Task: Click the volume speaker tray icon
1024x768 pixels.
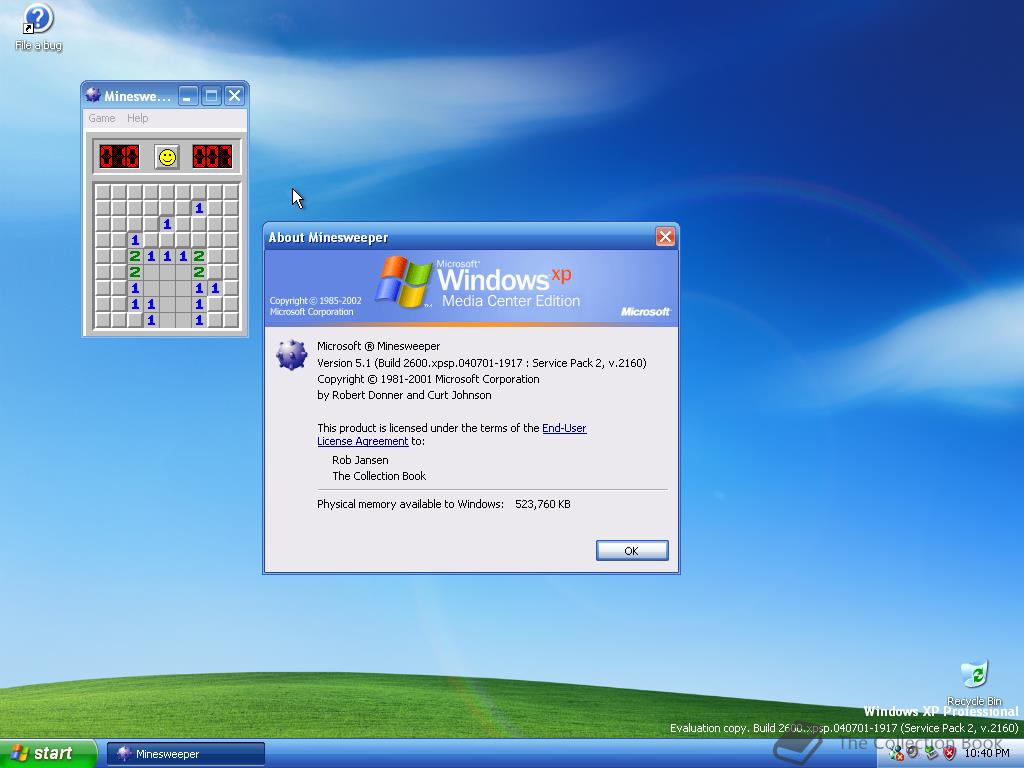Action: (x=914, y=753)
